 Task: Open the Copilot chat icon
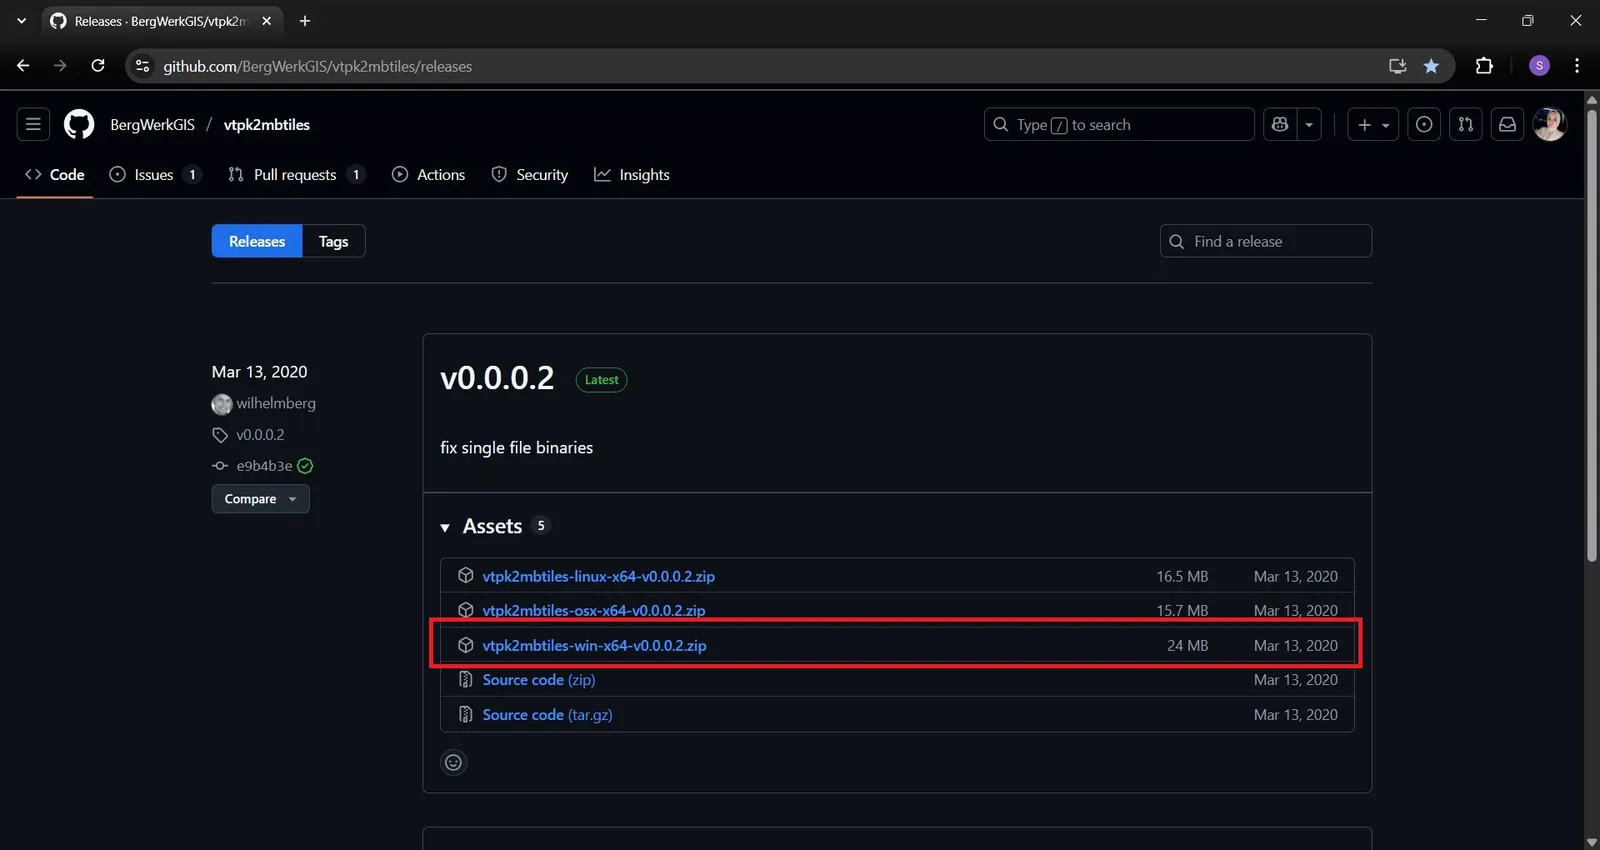(x=1280, y=124)
